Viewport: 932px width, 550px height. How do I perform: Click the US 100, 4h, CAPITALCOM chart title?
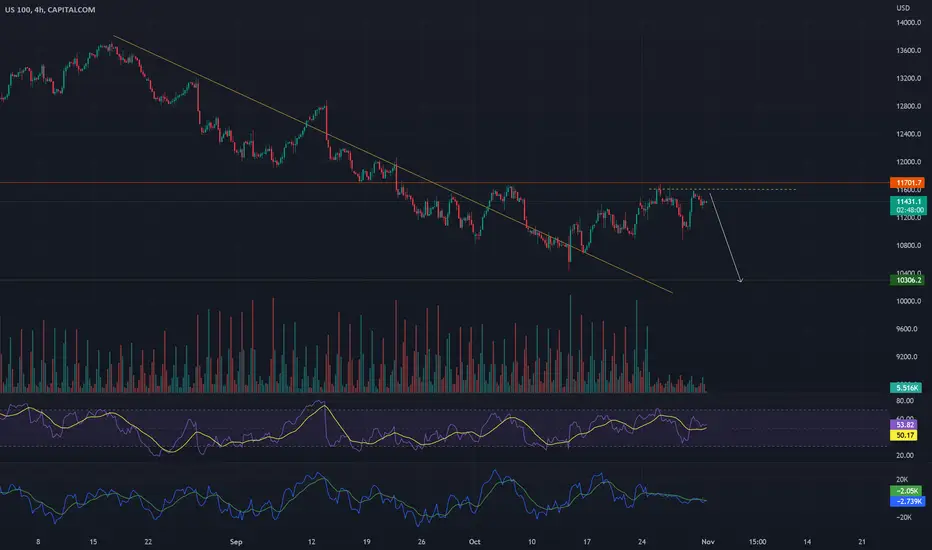50,10
